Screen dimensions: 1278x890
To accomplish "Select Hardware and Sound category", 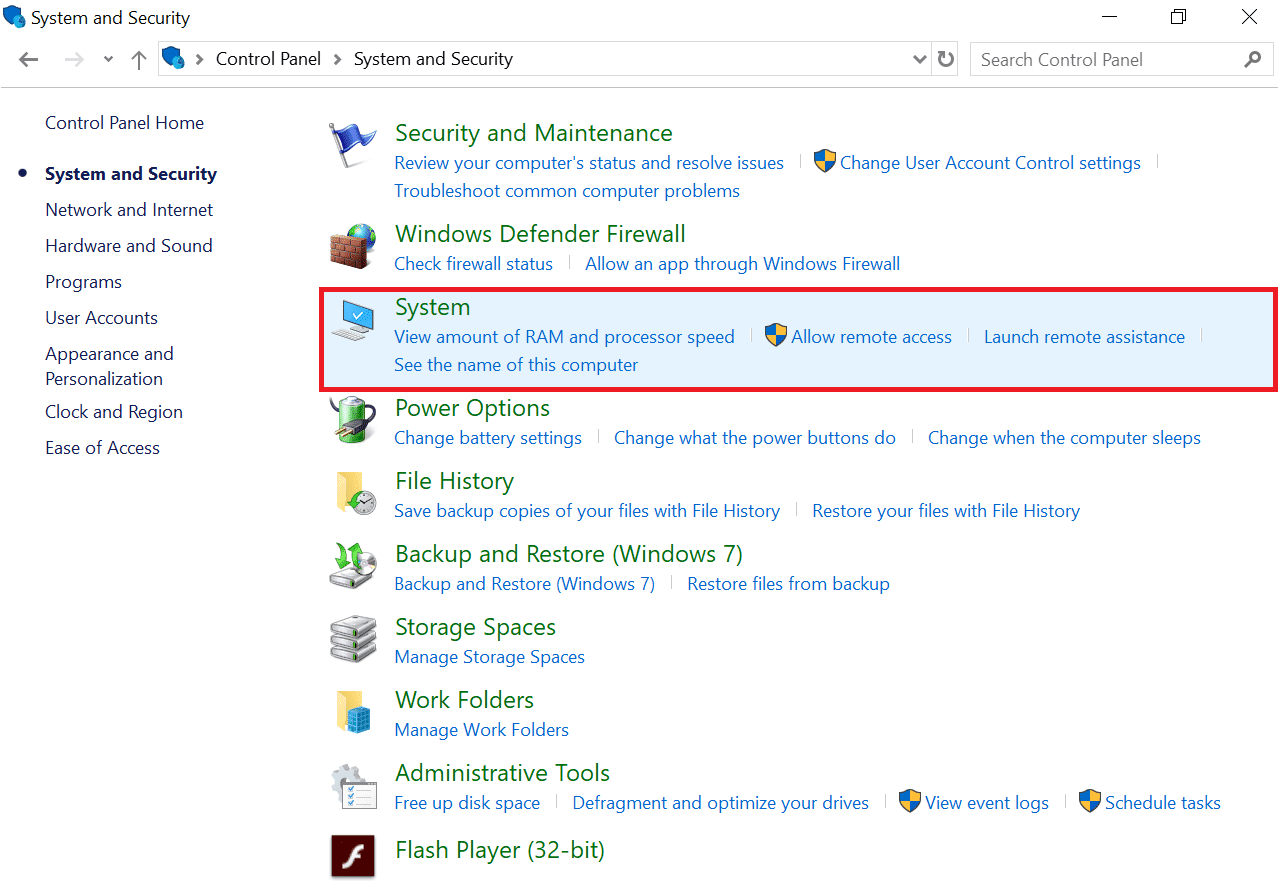I will 129,246.
